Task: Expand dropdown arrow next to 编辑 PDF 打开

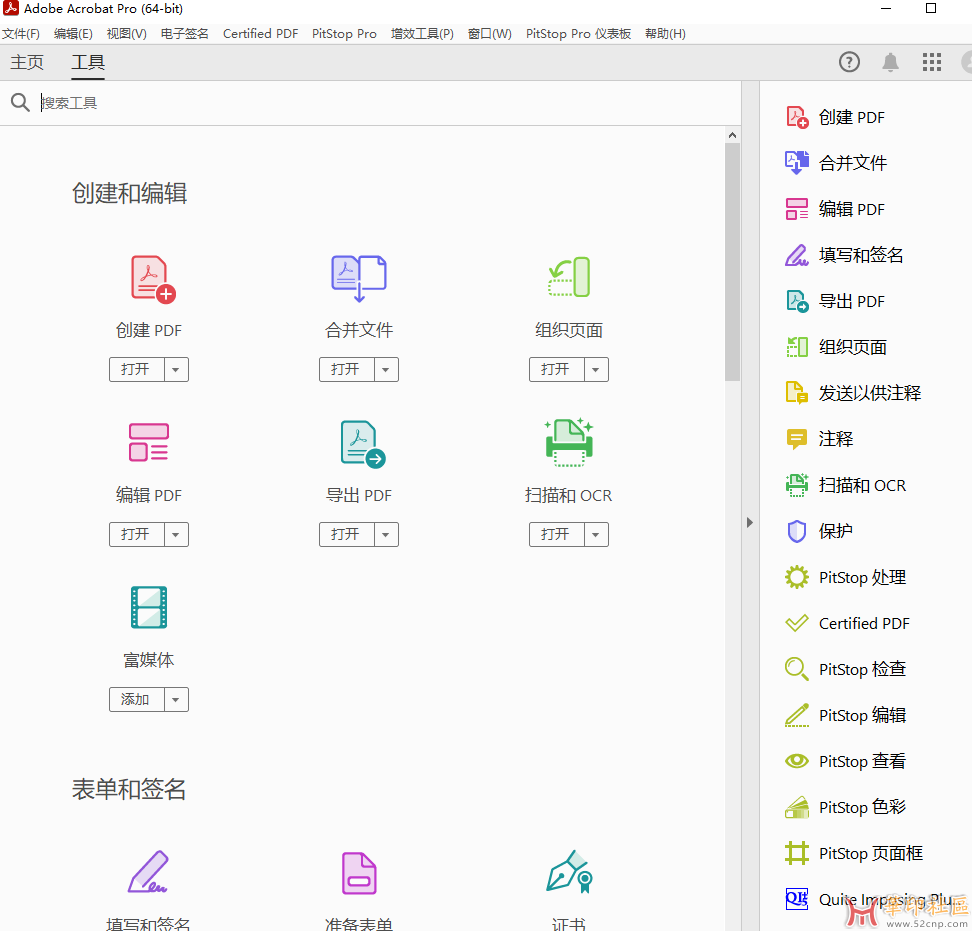Action: (x=176, y=534)
